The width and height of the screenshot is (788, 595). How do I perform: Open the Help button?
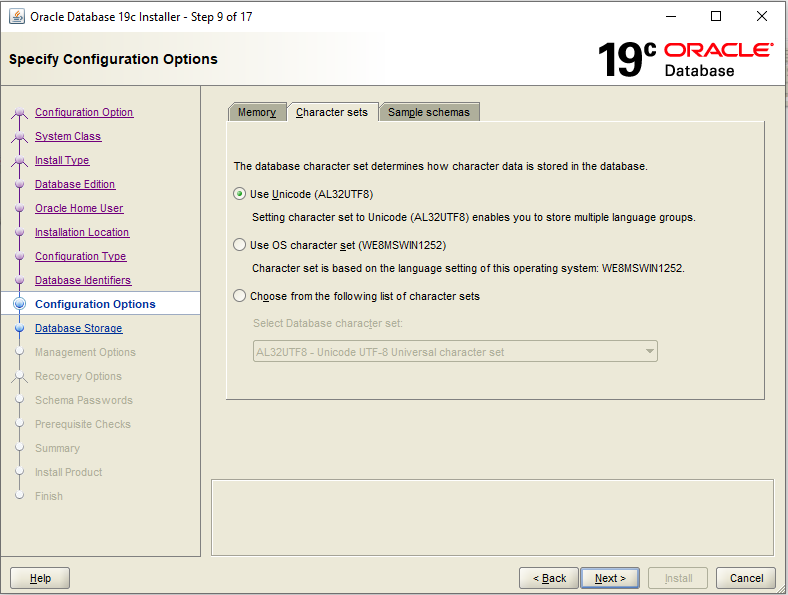pos(40,578)
